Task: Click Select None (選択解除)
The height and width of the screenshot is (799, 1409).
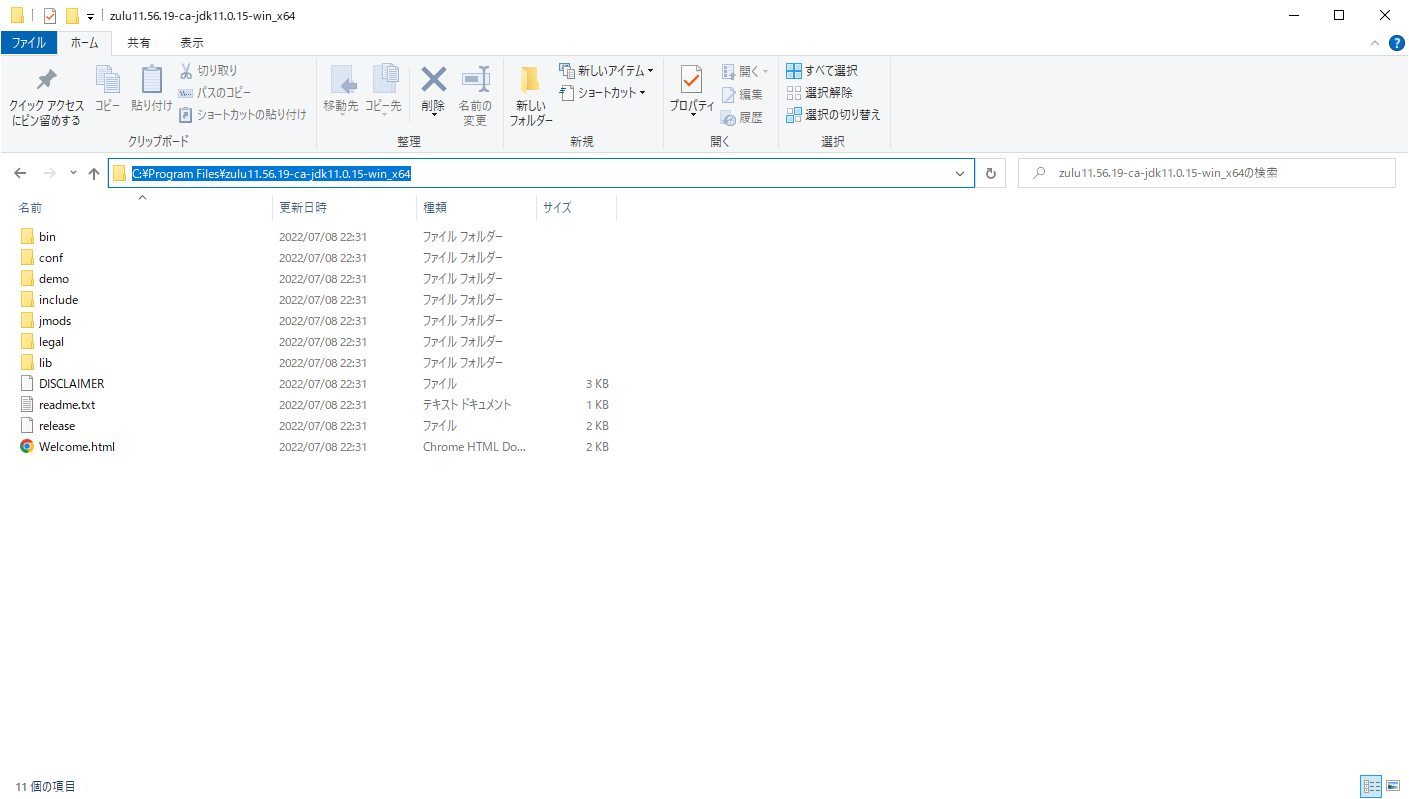Action: [x=820, y=93]
